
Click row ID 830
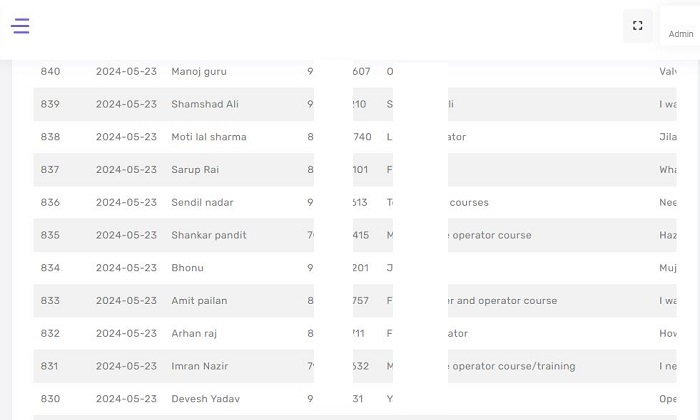(50, 399)
